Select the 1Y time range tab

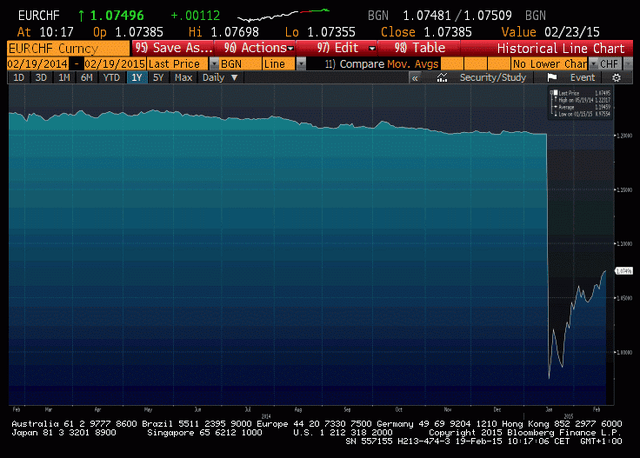(x=137, y=78)
